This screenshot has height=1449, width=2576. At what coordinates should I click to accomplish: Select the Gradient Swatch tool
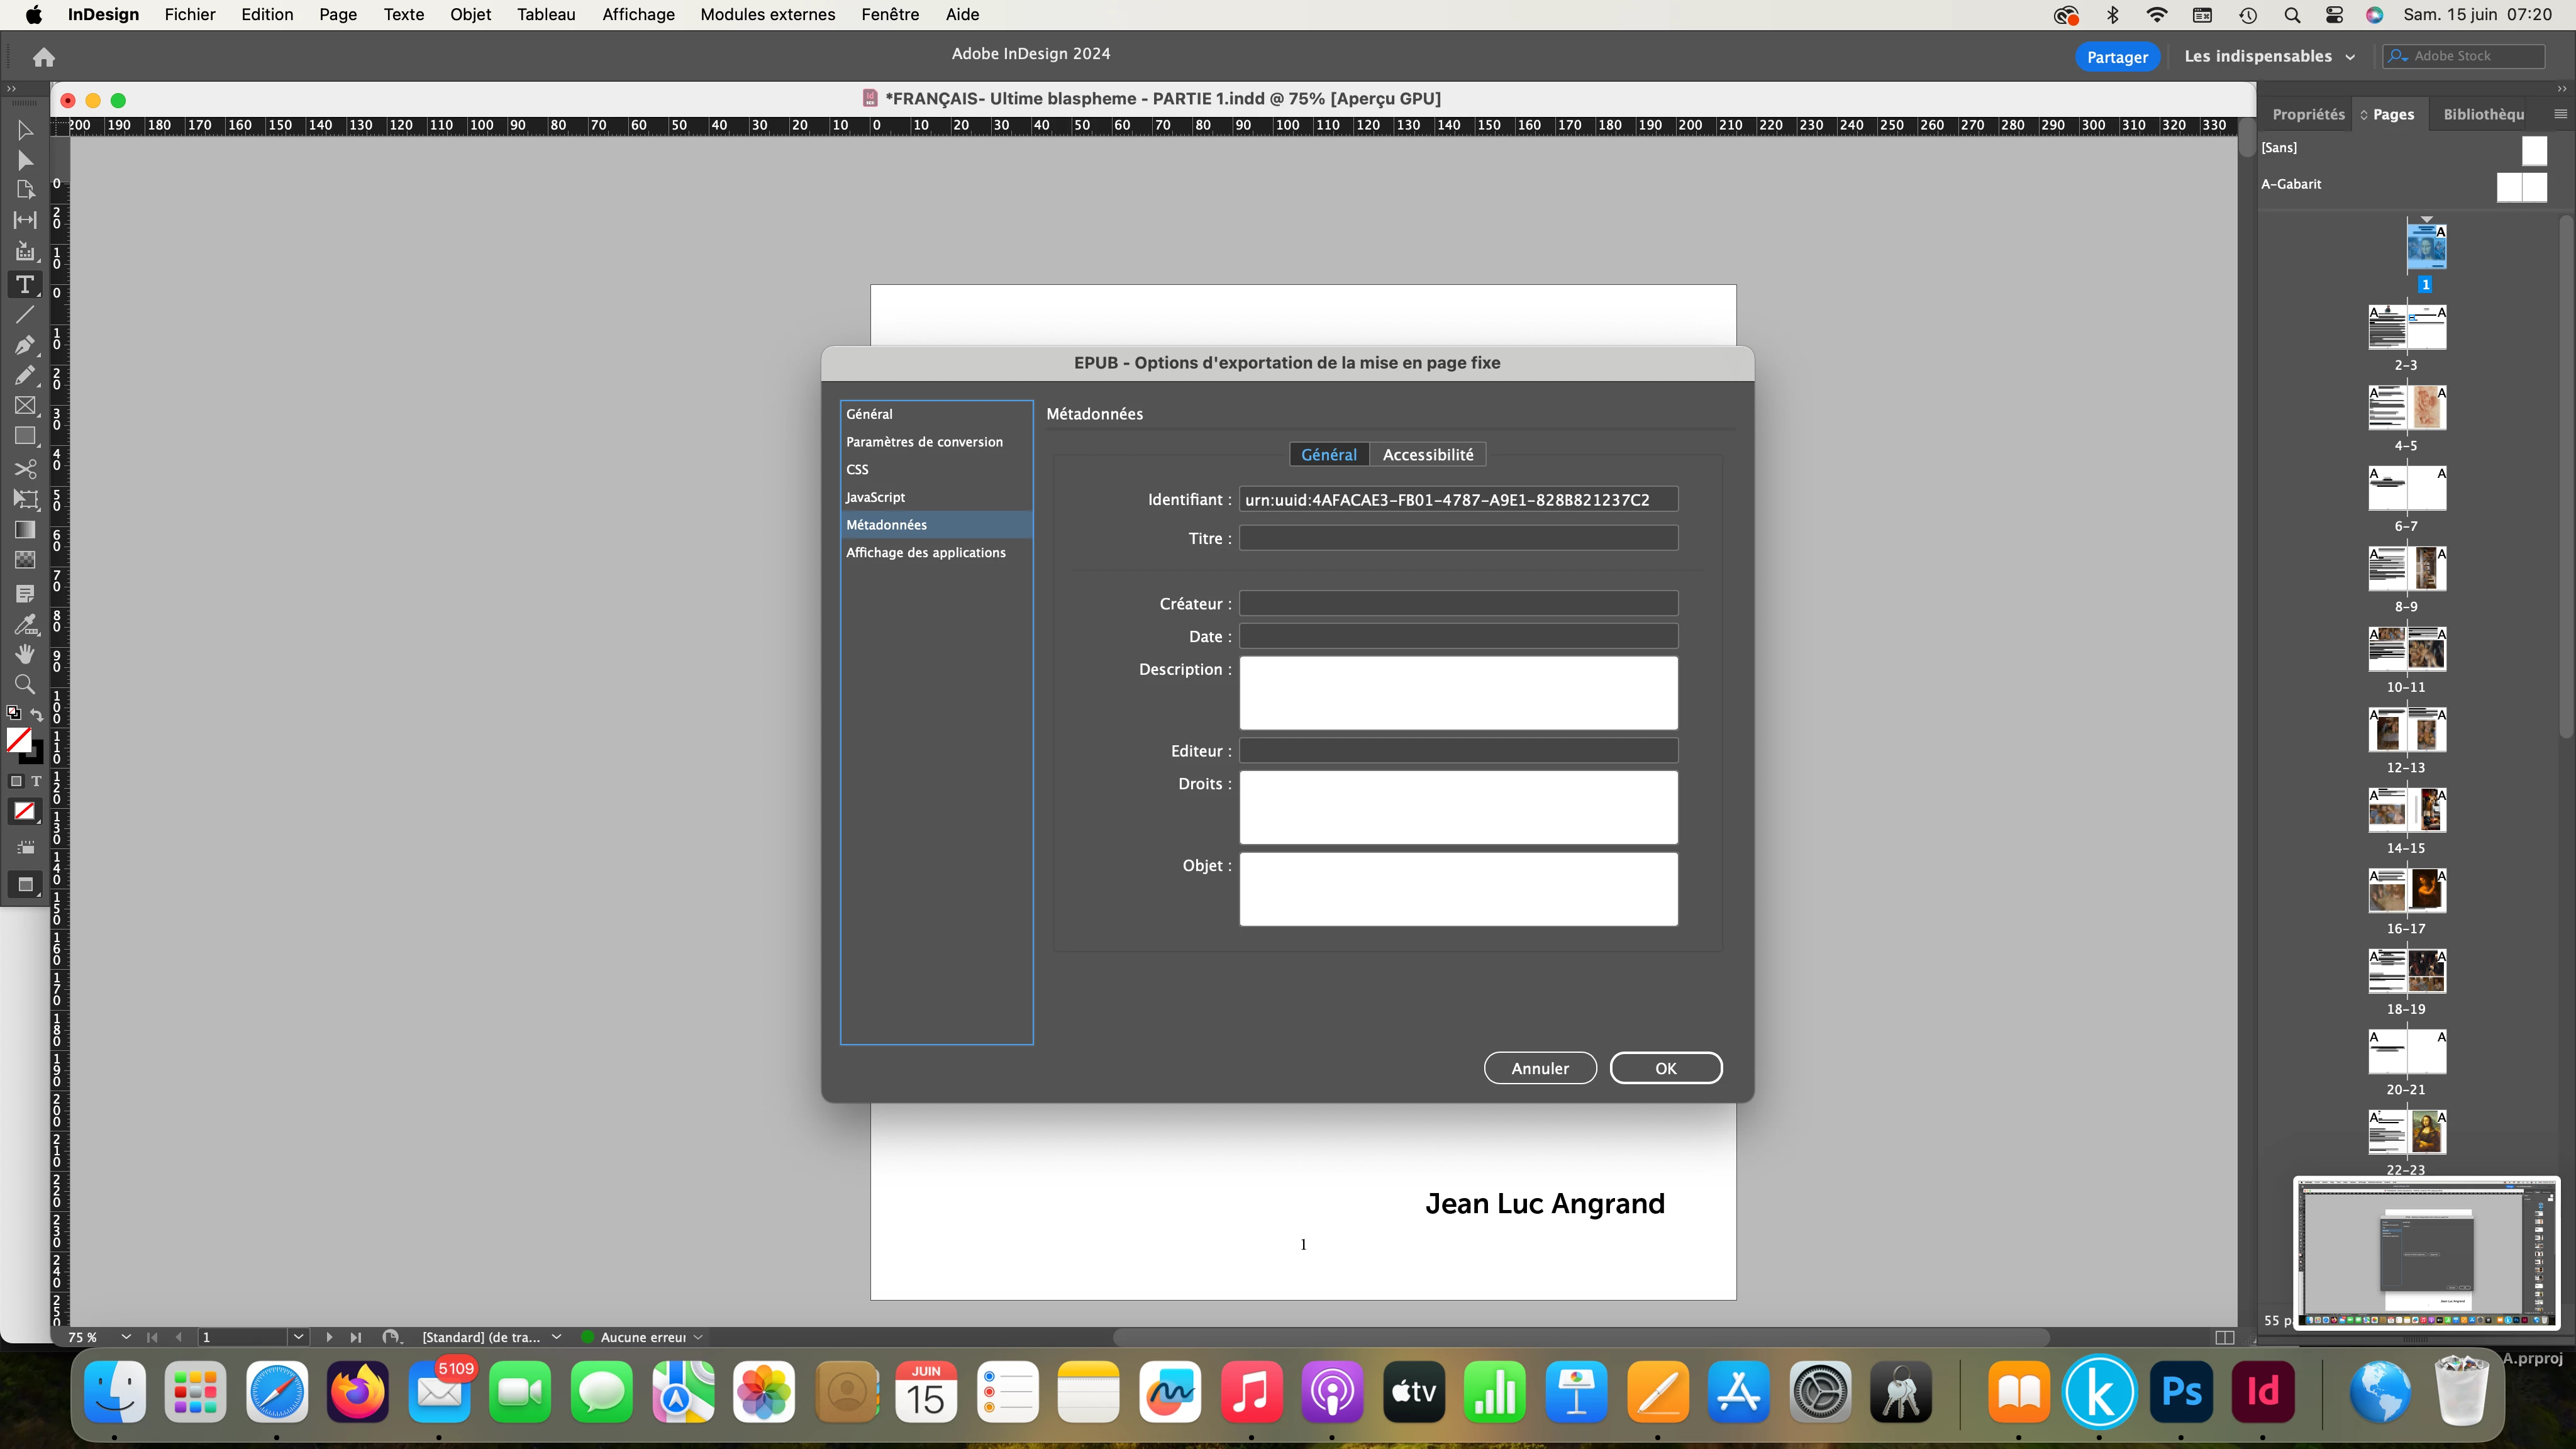(x=24, y=529)
